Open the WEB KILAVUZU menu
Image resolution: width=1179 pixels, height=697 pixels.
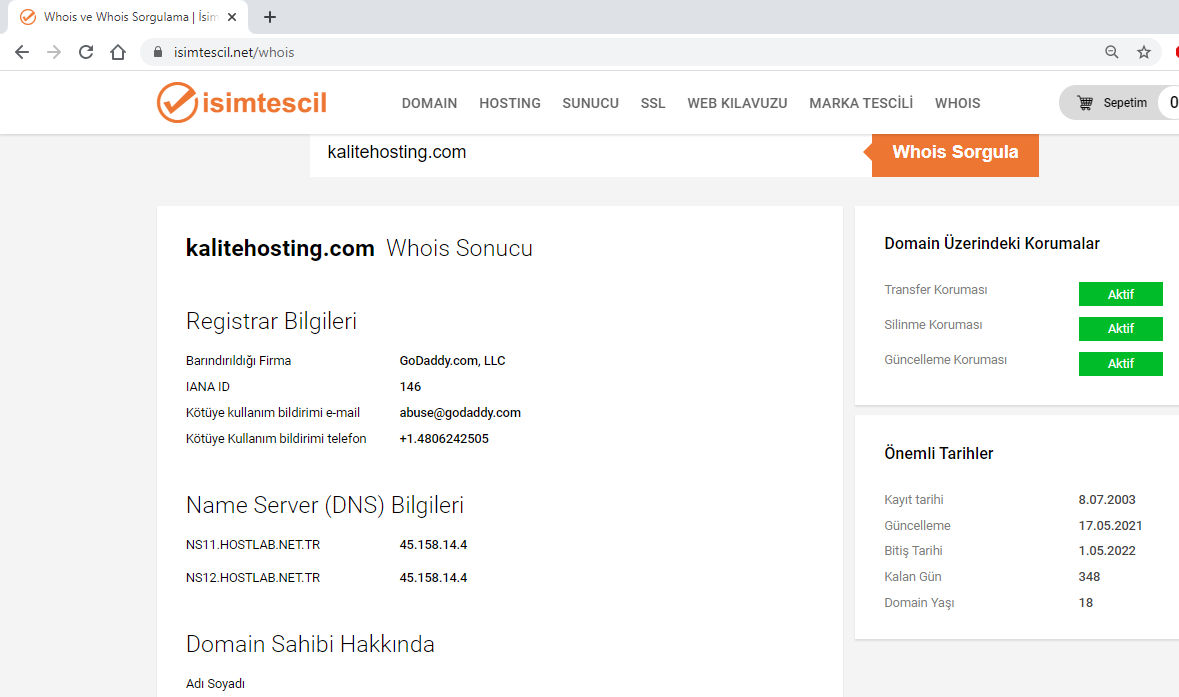pyautogui.click(x=737, y=103)
